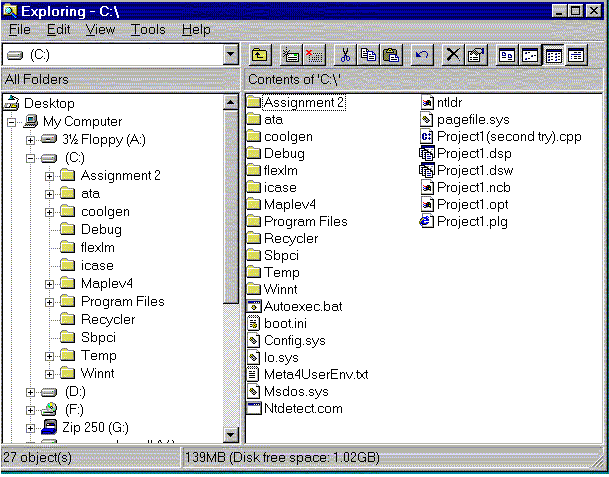Open the View menu
Screen dimensions: 609x477
(x=100, y=30)
